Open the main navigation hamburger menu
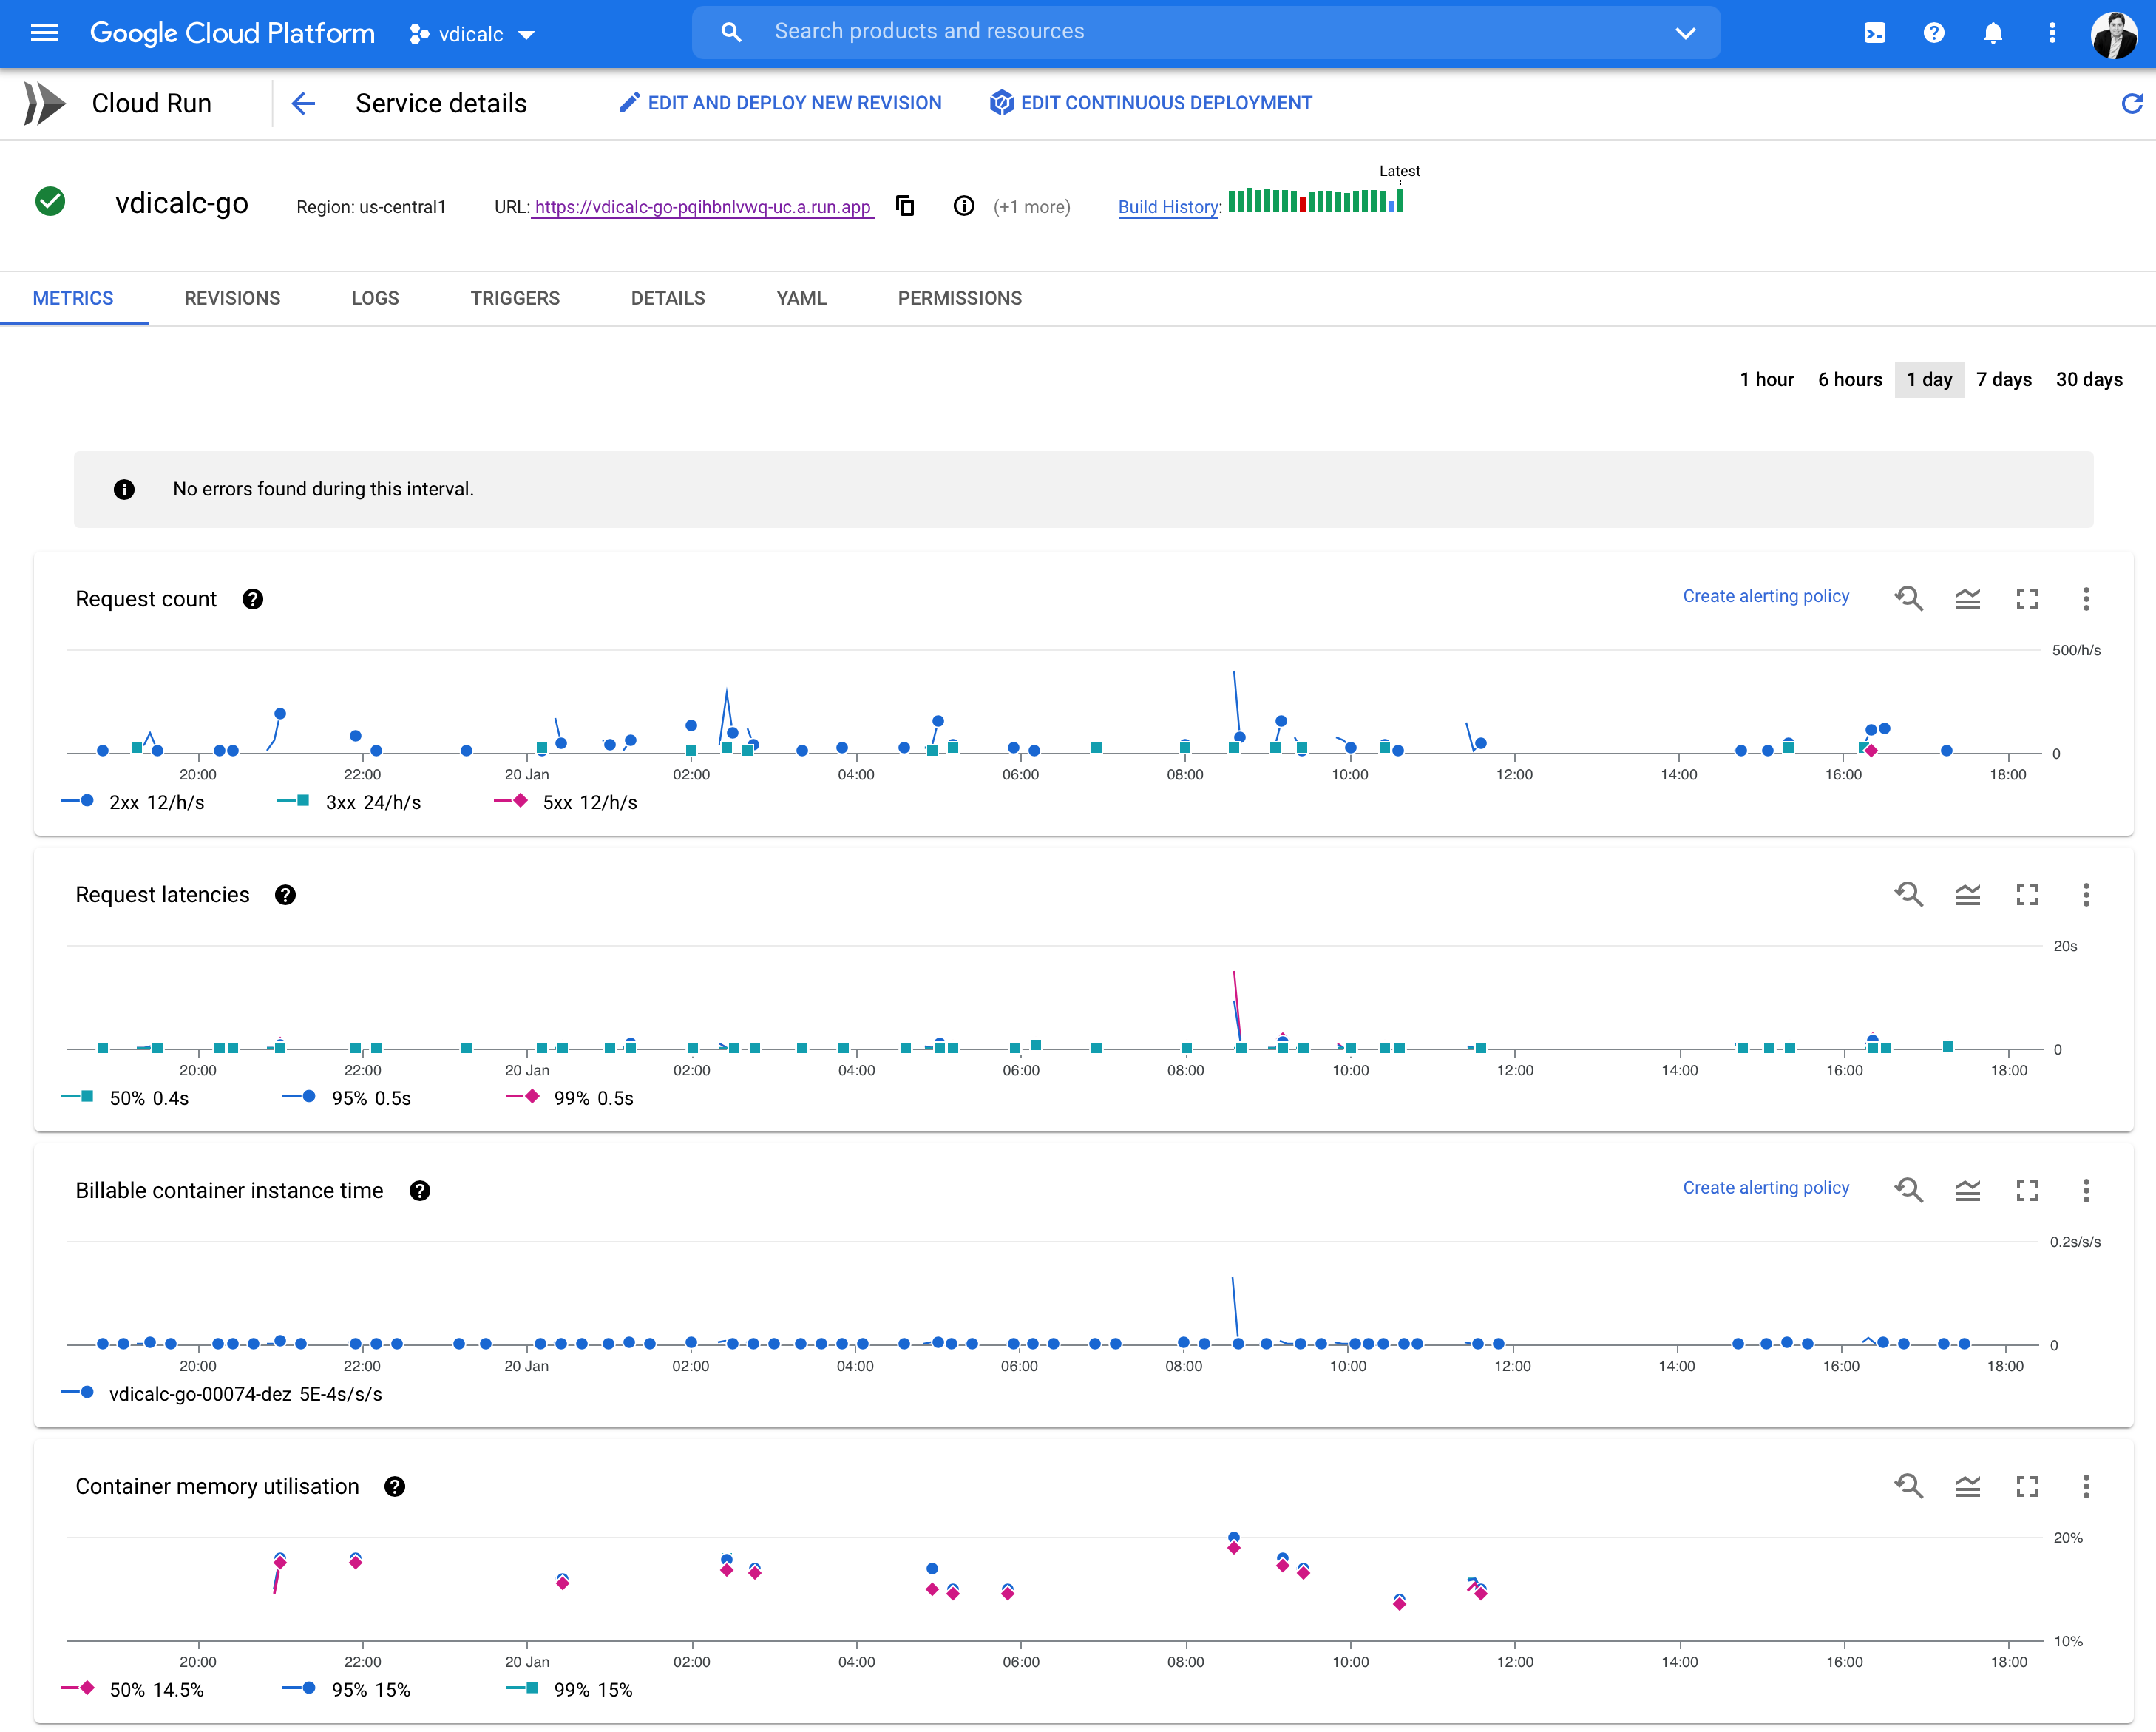Screen dimensions: 2156x1732 (44, 33)
